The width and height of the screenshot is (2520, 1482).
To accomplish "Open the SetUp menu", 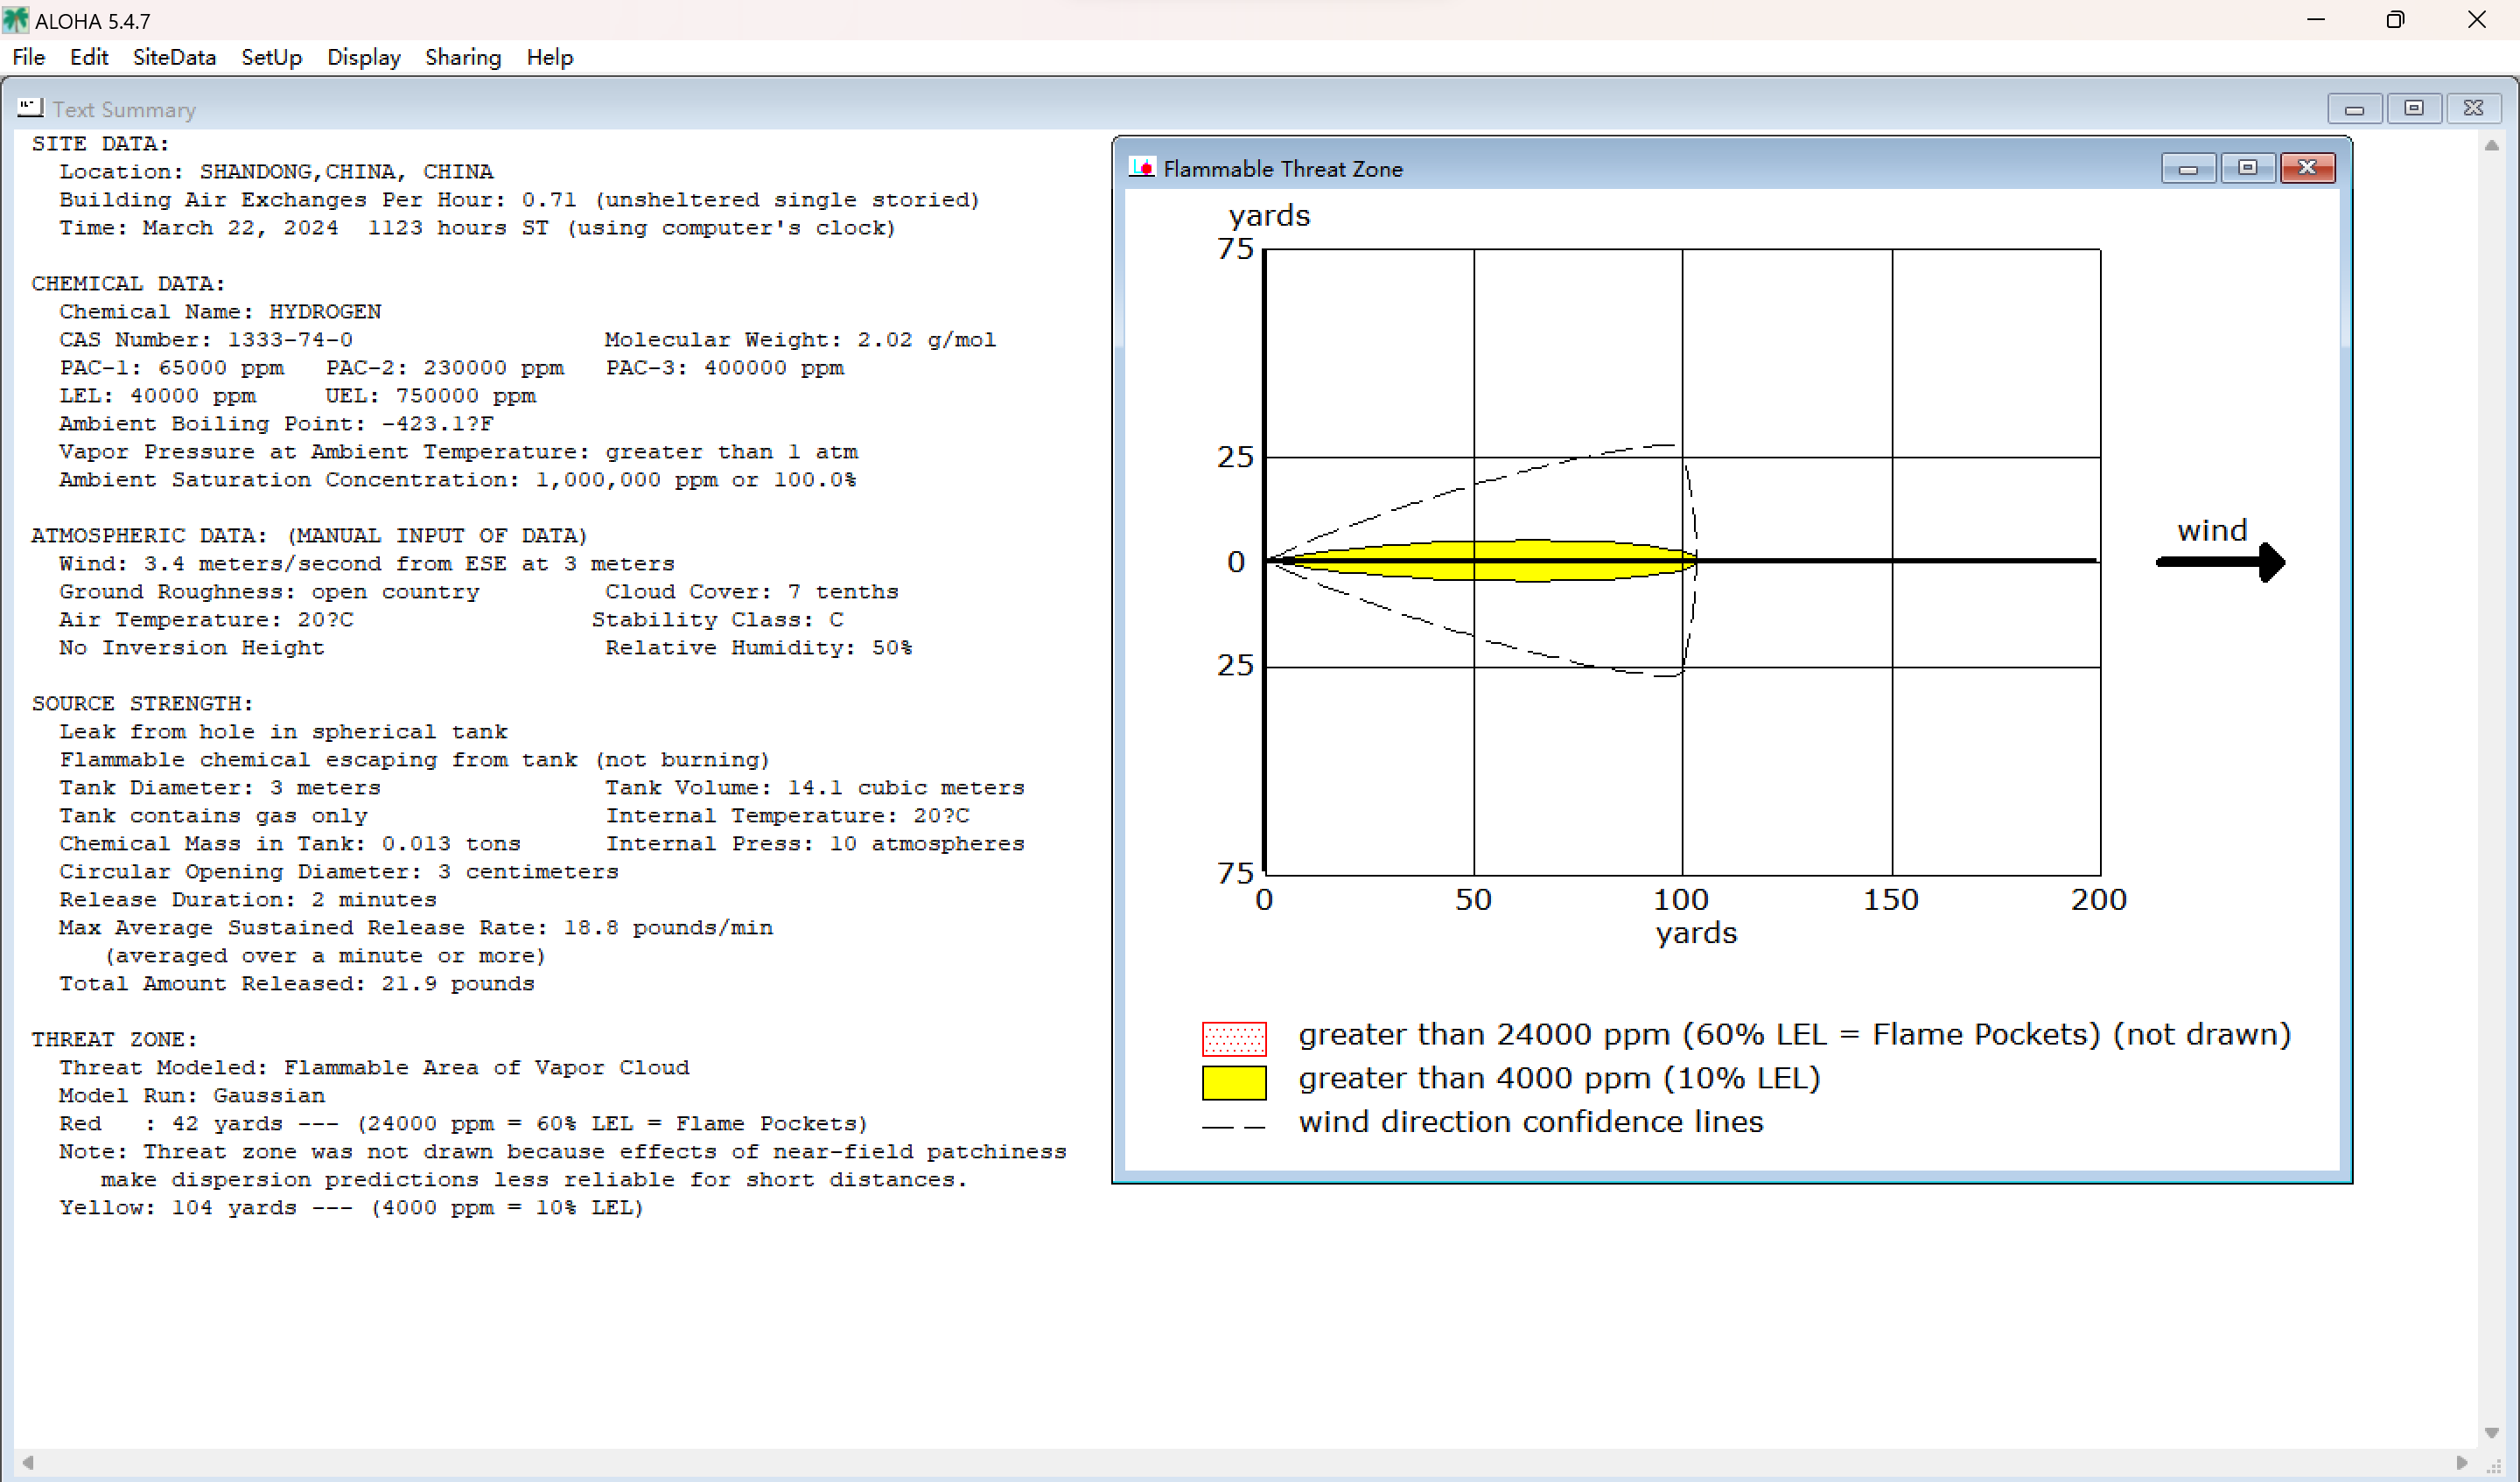I will [x=271, y=57].
